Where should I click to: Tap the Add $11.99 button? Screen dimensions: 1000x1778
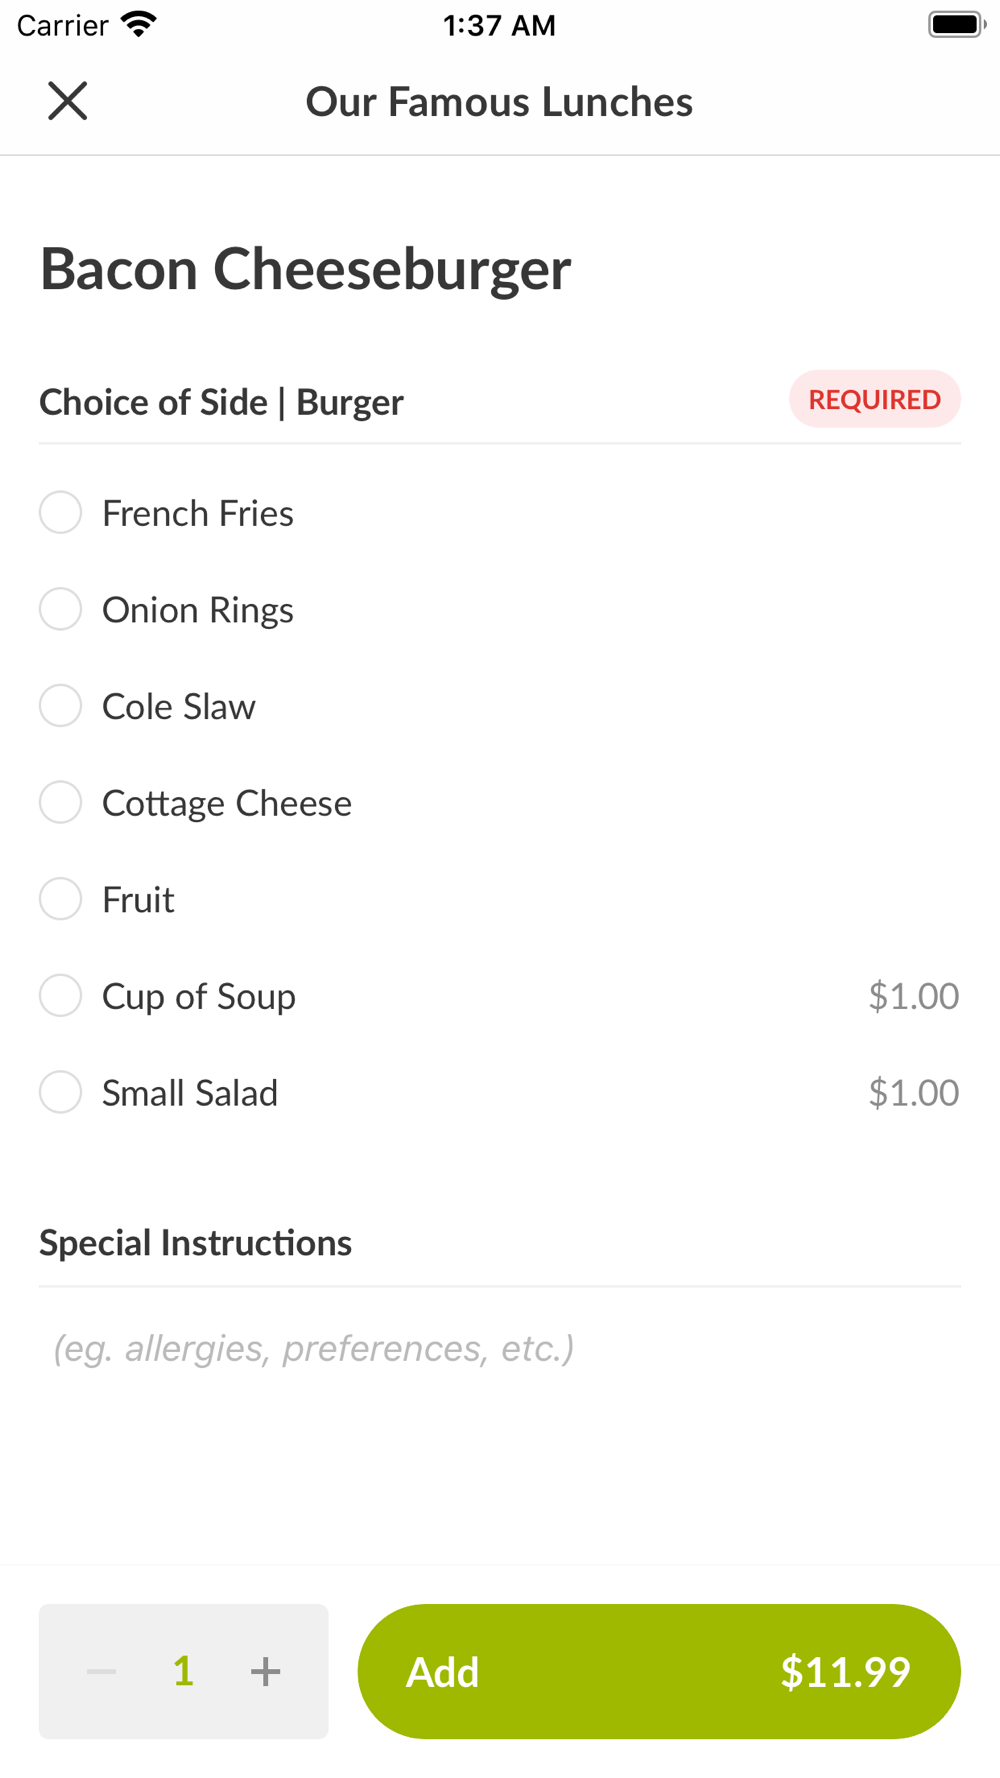[x=659, y=1671]
